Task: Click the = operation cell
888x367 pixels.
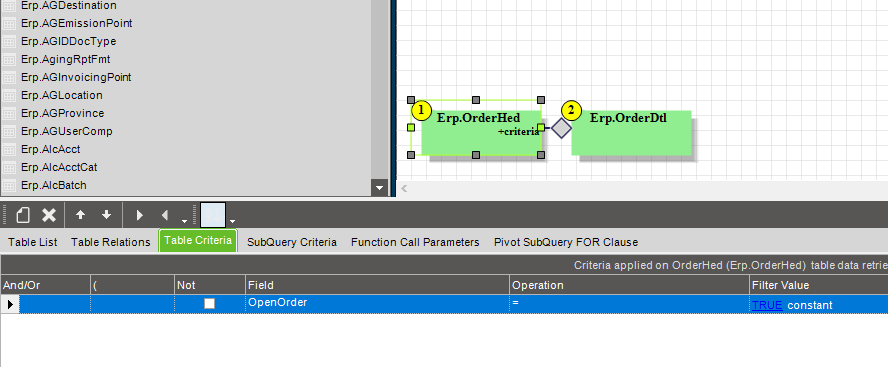Action: (629, 304)
